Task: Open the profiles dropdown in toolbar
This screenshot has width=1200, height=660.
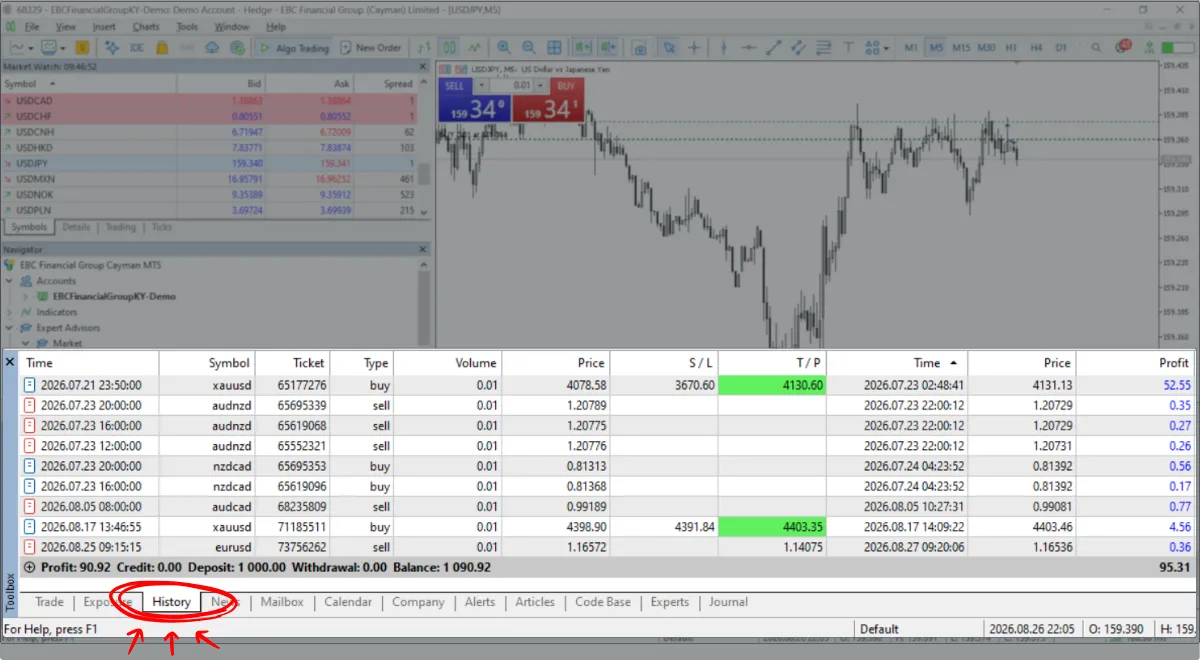Action: click(x=63, y=47)
